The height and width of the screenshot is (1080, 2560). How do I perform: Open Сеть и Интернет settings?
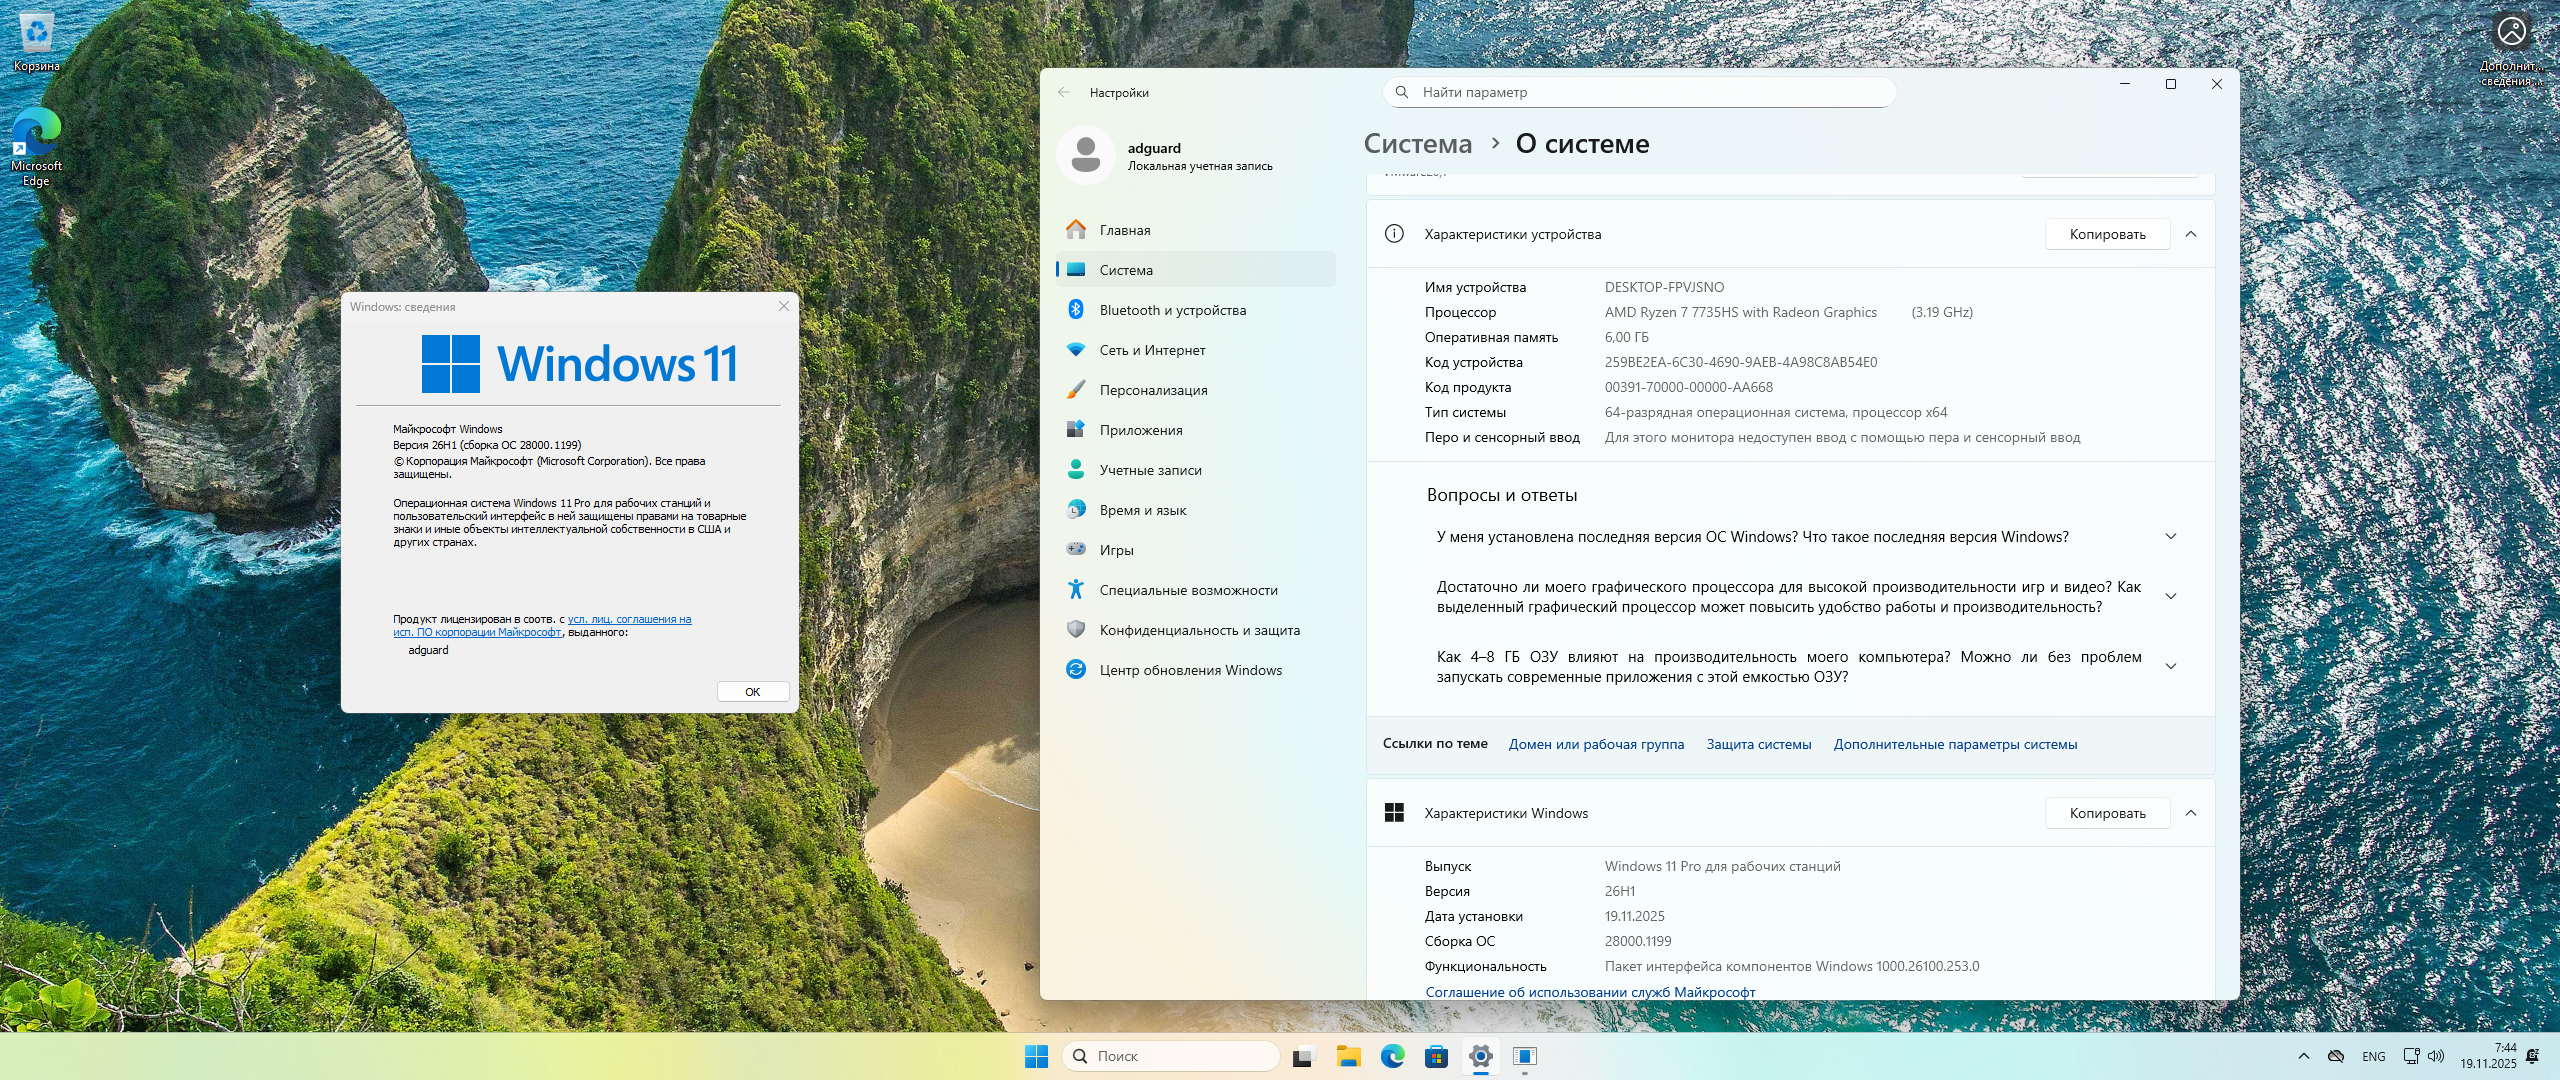coord(1152,350)
